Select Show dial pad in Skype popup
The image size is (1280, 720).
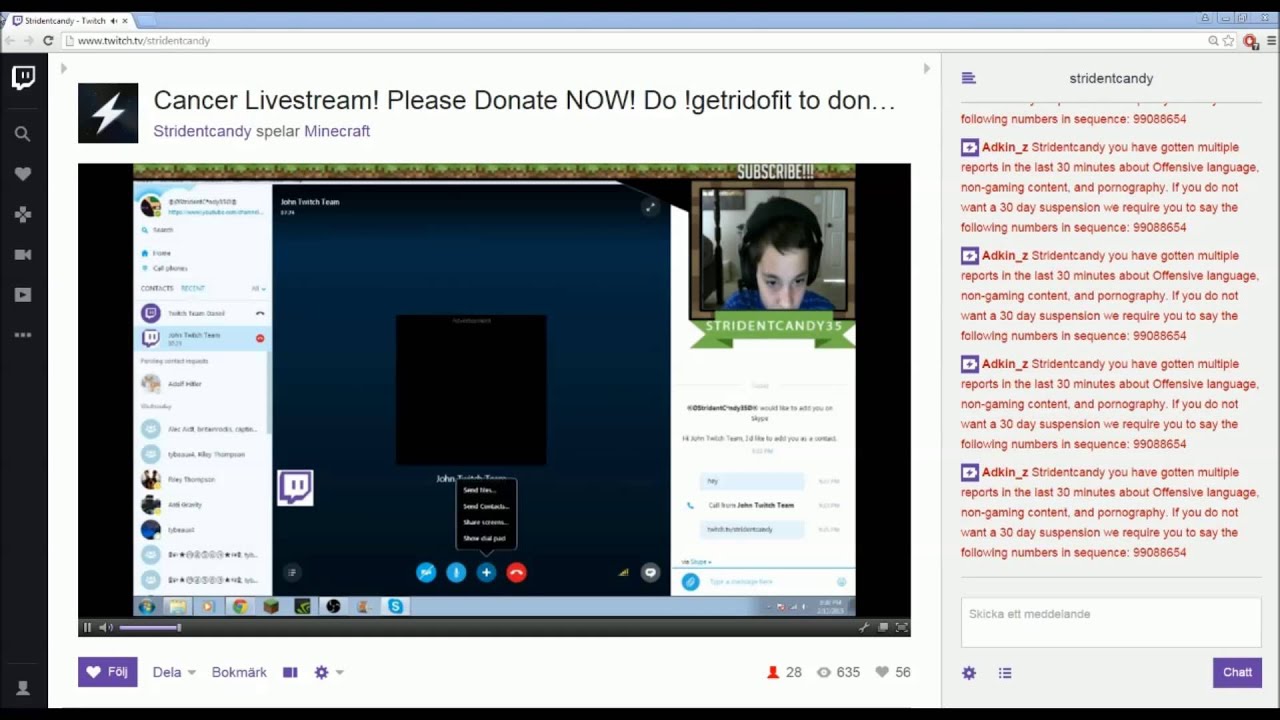pos(486,538)
